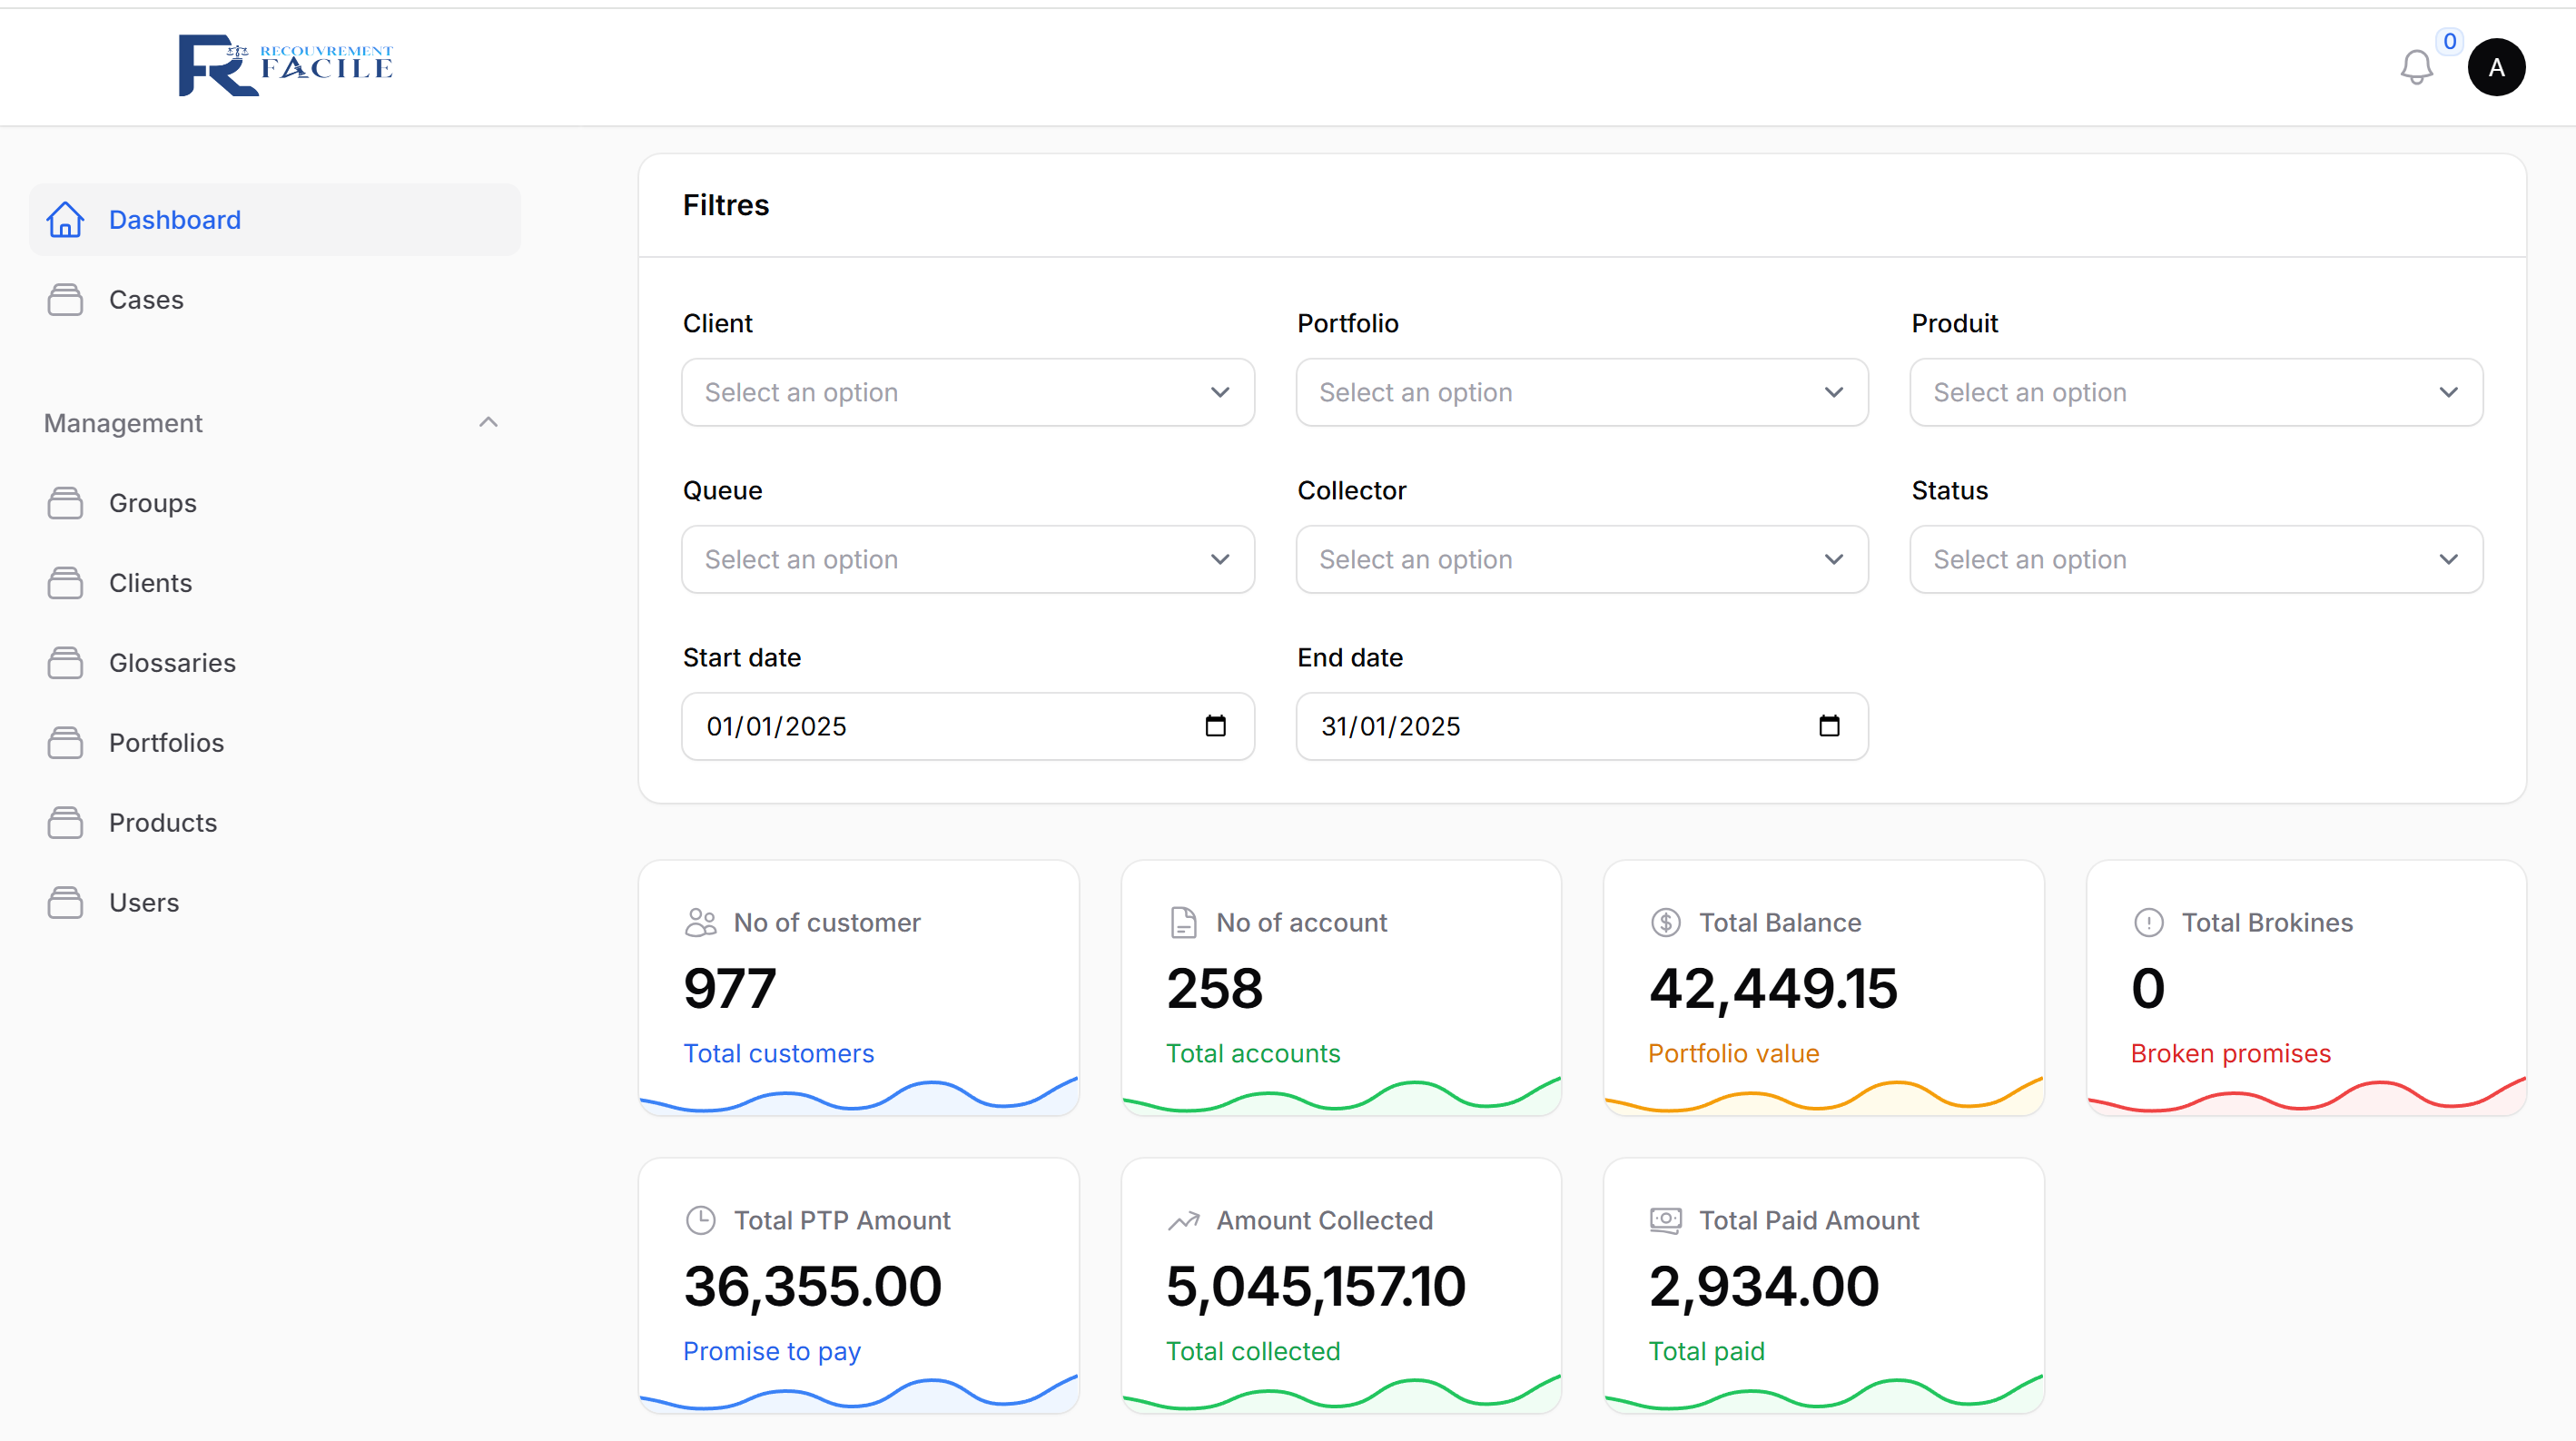Click the Total PTP Amount clock icon
This screenshot has width=2576, height=1441.
700,1220
